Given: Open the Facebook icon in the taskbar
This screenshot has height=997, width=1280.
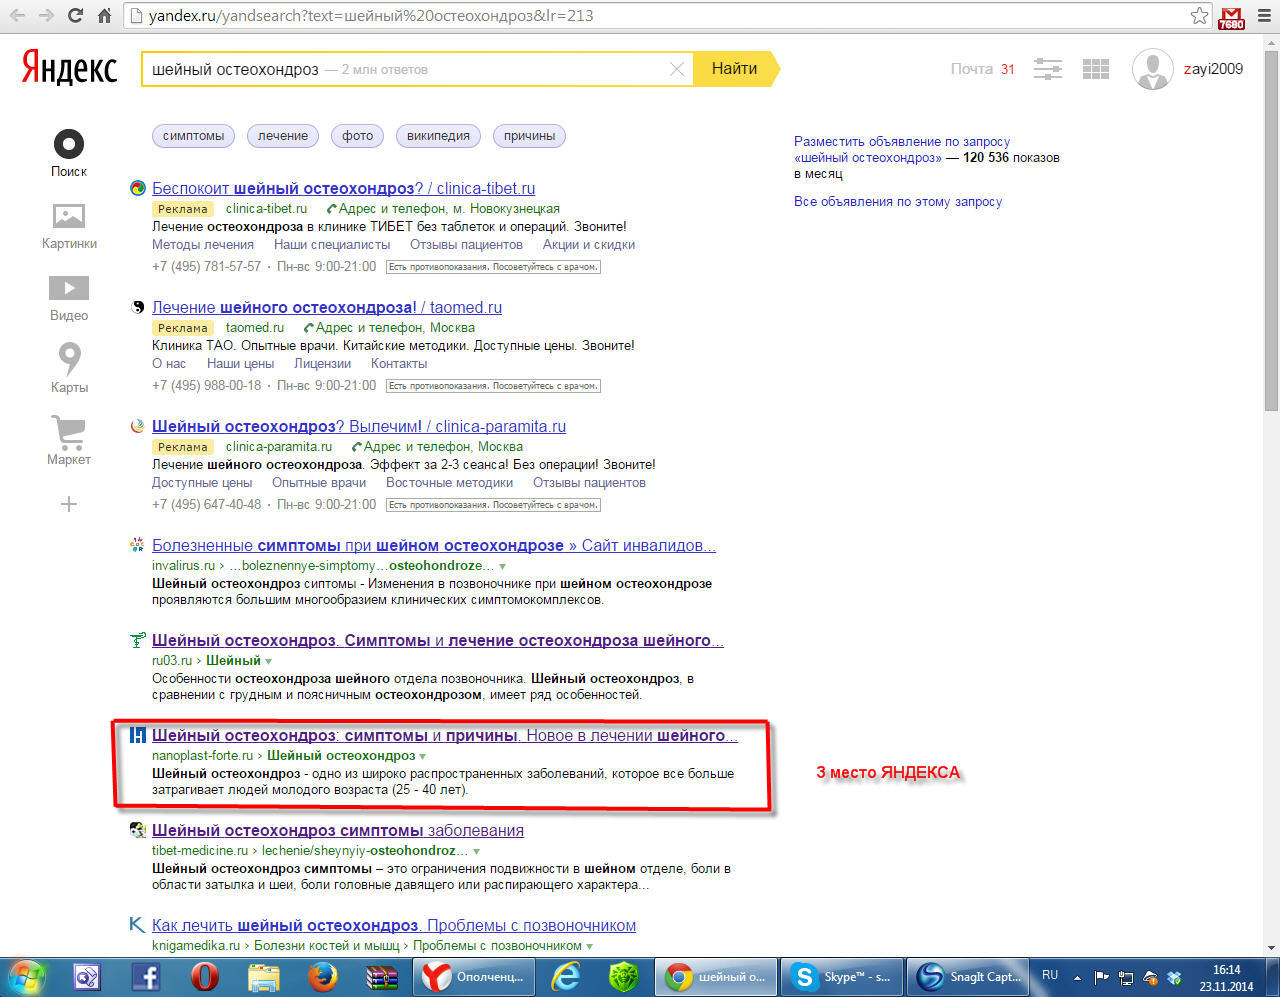Looking at the screenshot, I should (x=146, y=976).
